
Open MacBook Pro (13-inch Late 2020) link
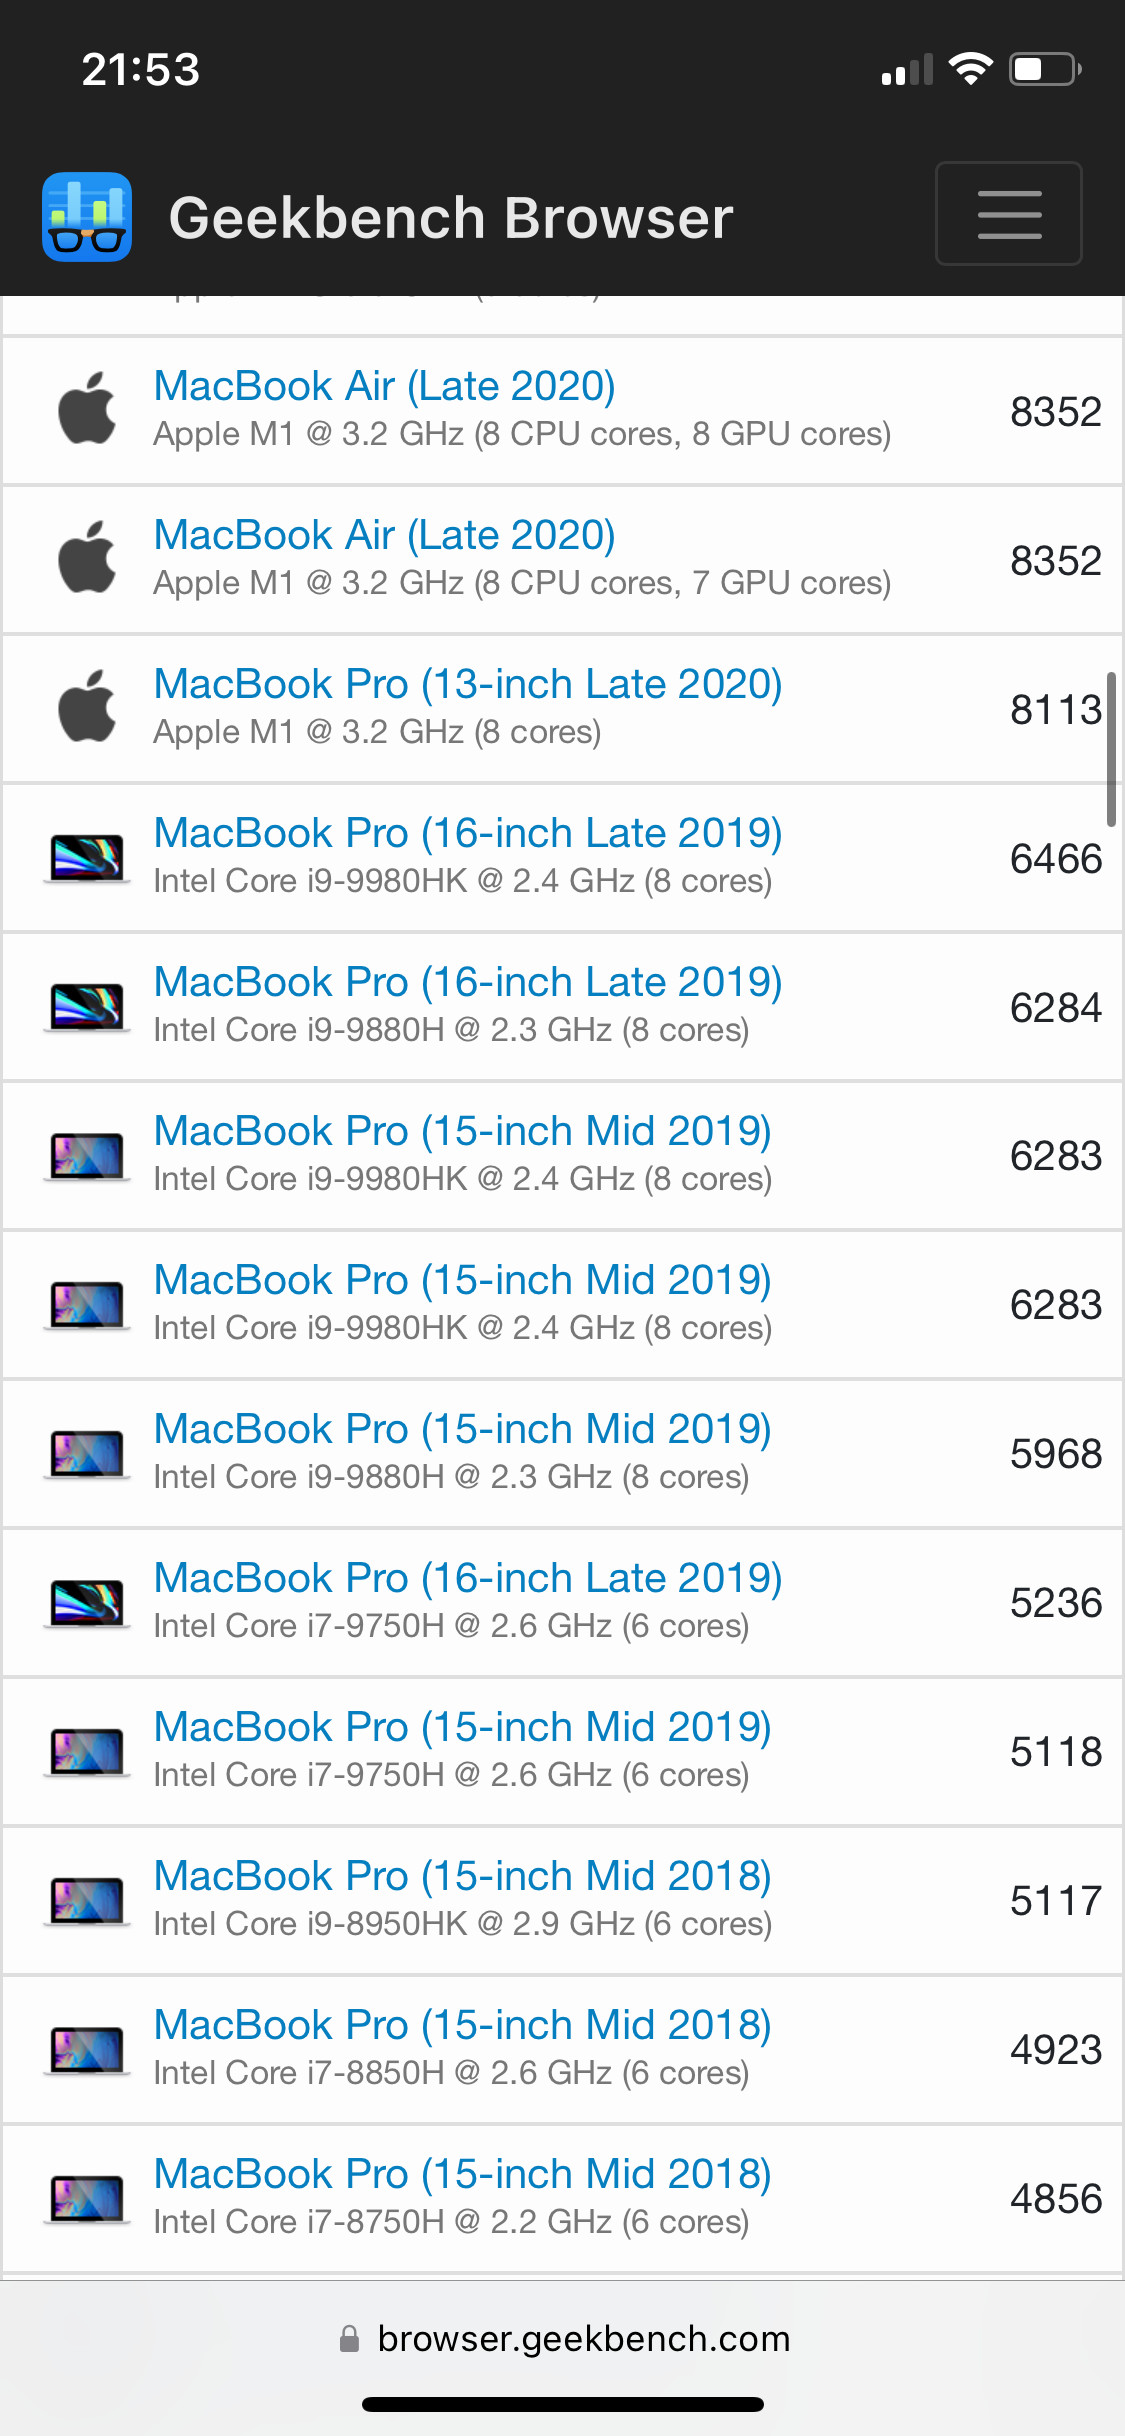(x=467, y=684)
